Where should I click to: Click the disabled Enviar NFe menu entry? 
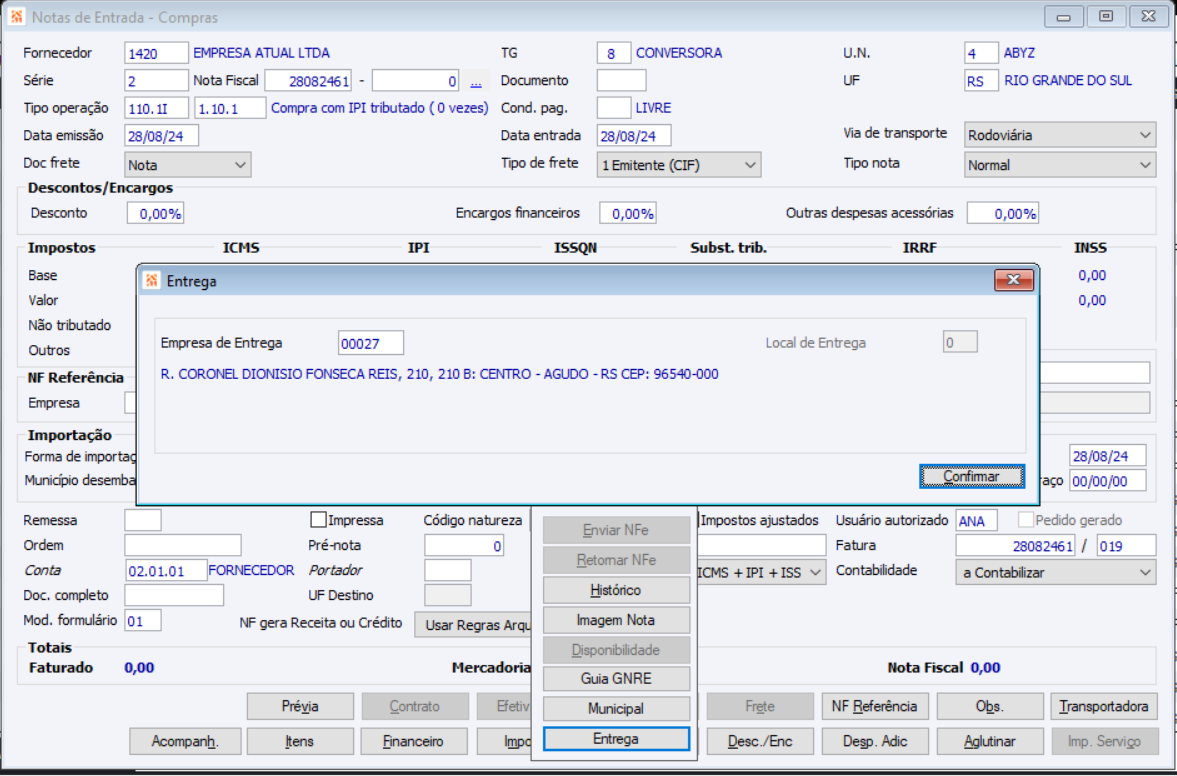coord(616,530)
